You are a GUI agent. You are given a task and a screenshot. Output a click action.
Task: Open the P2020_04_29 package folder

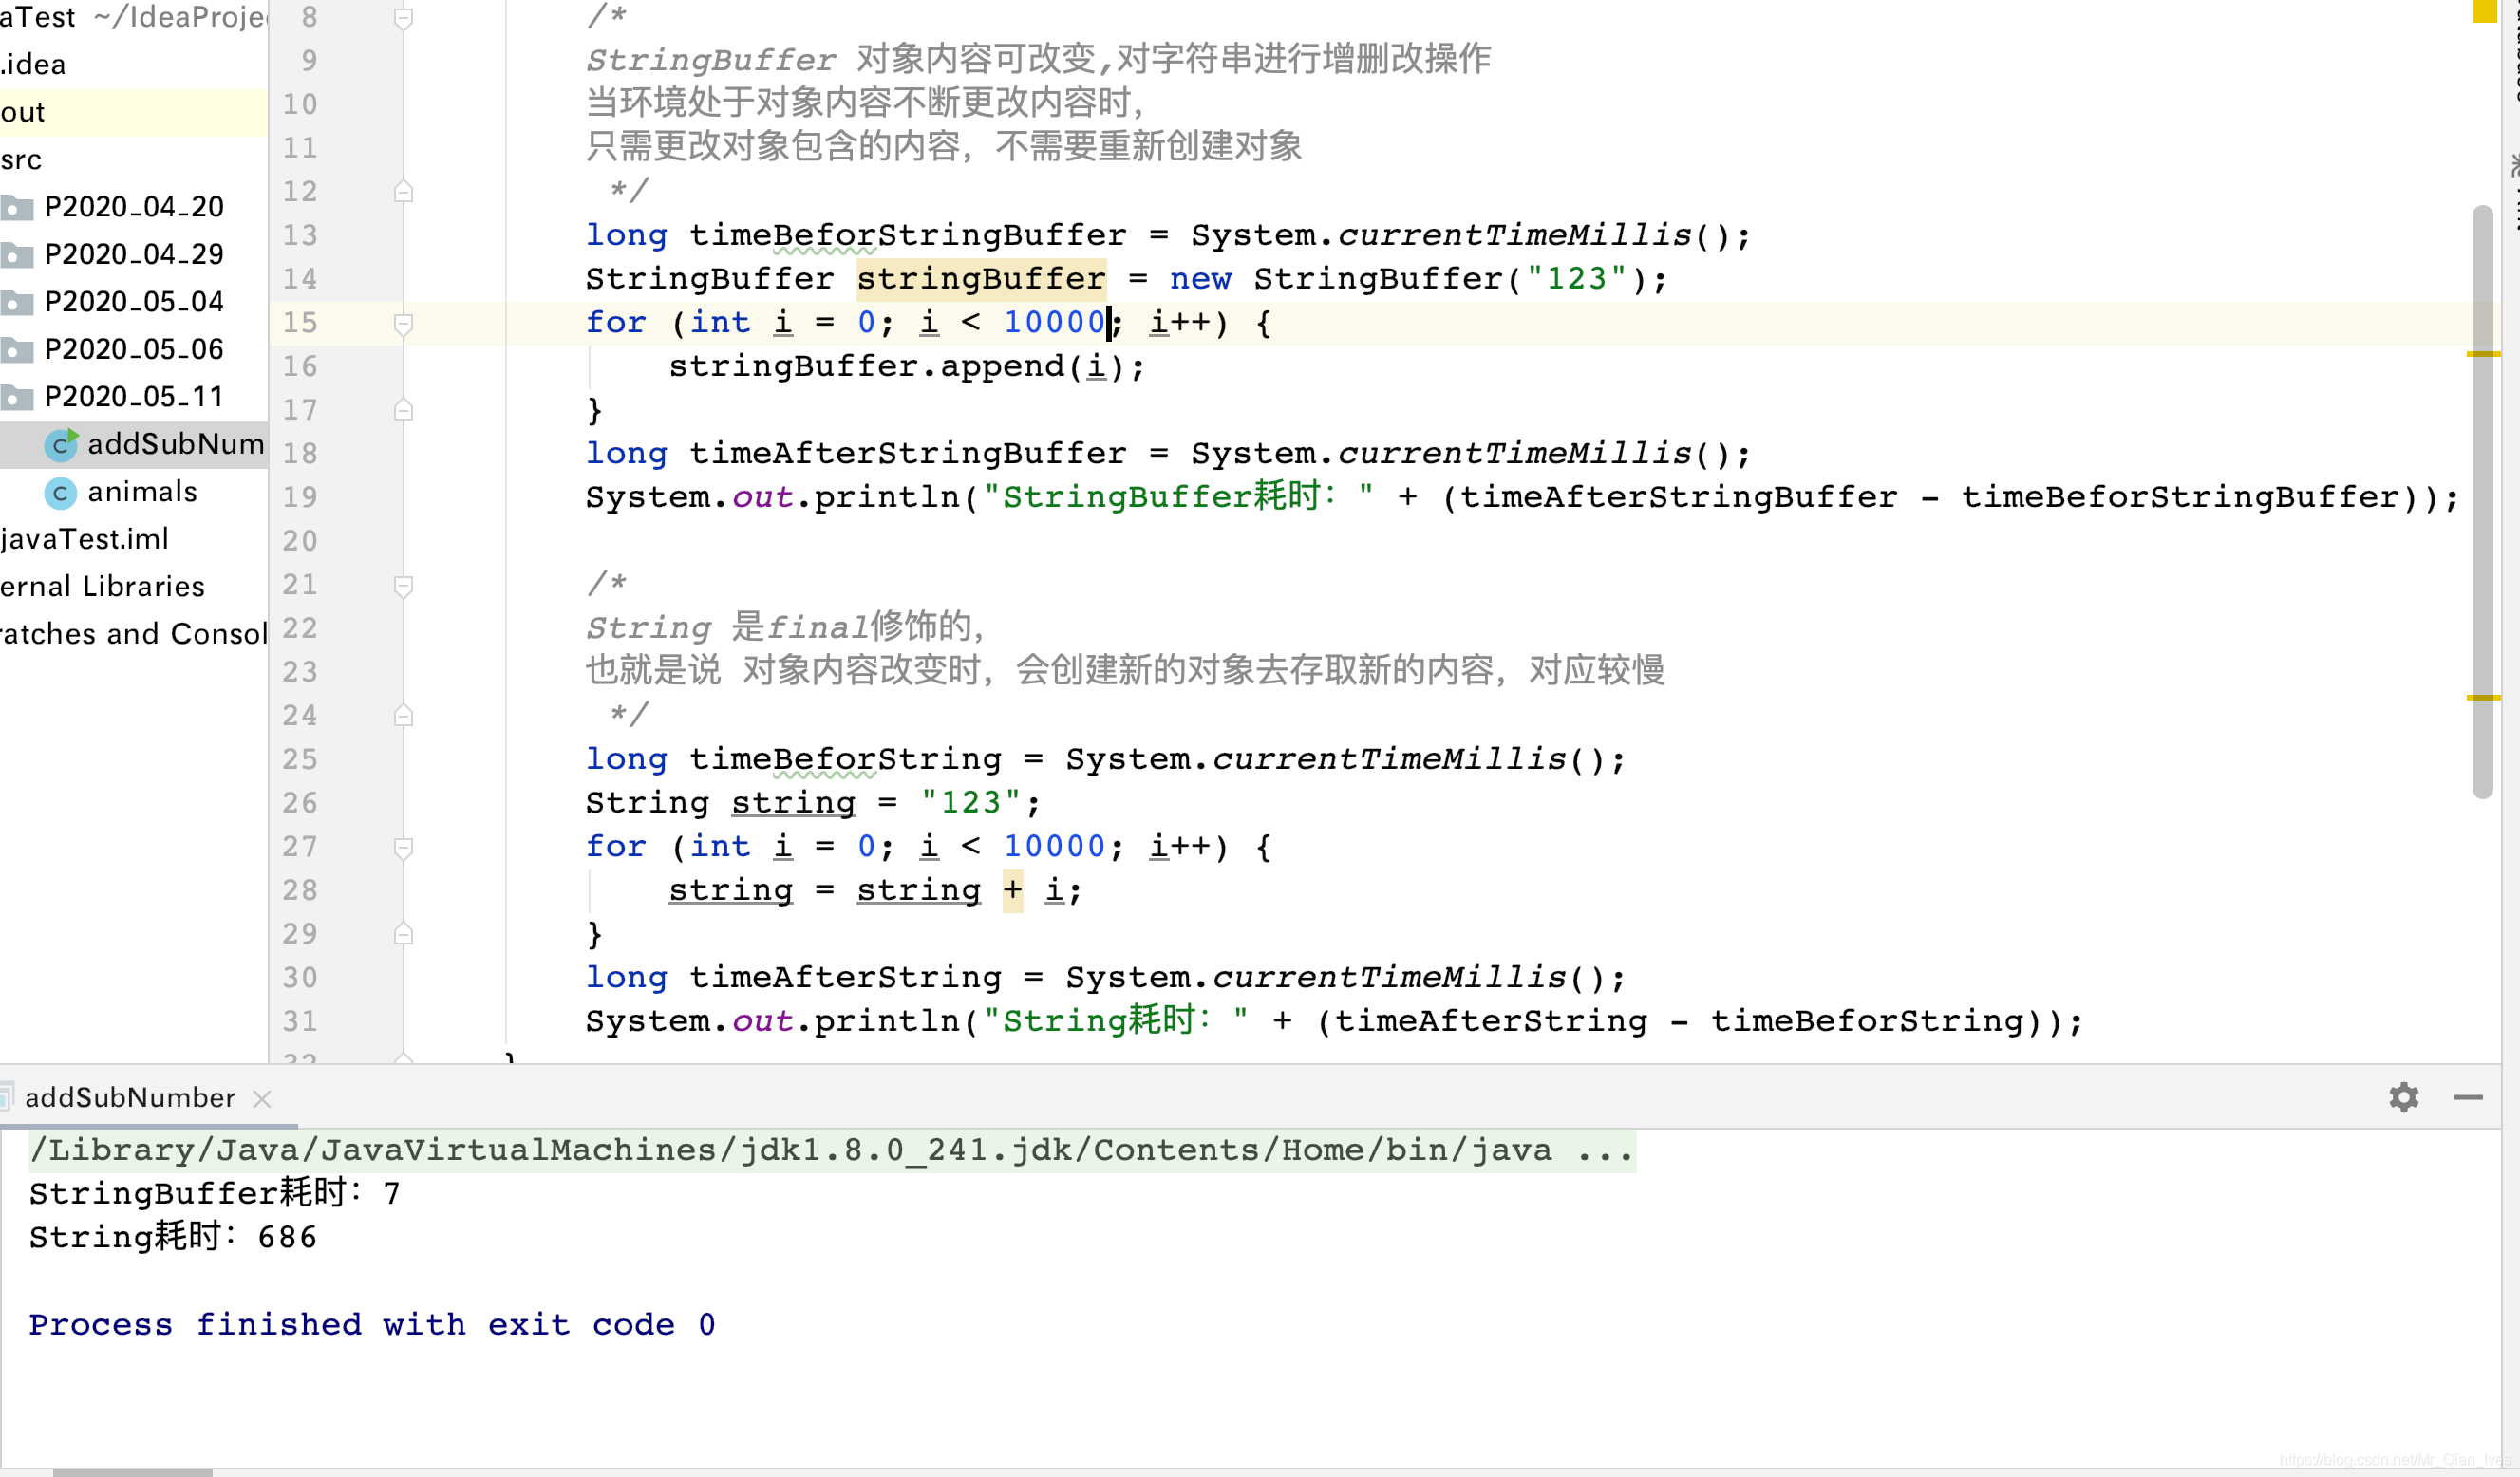point(134,254)
